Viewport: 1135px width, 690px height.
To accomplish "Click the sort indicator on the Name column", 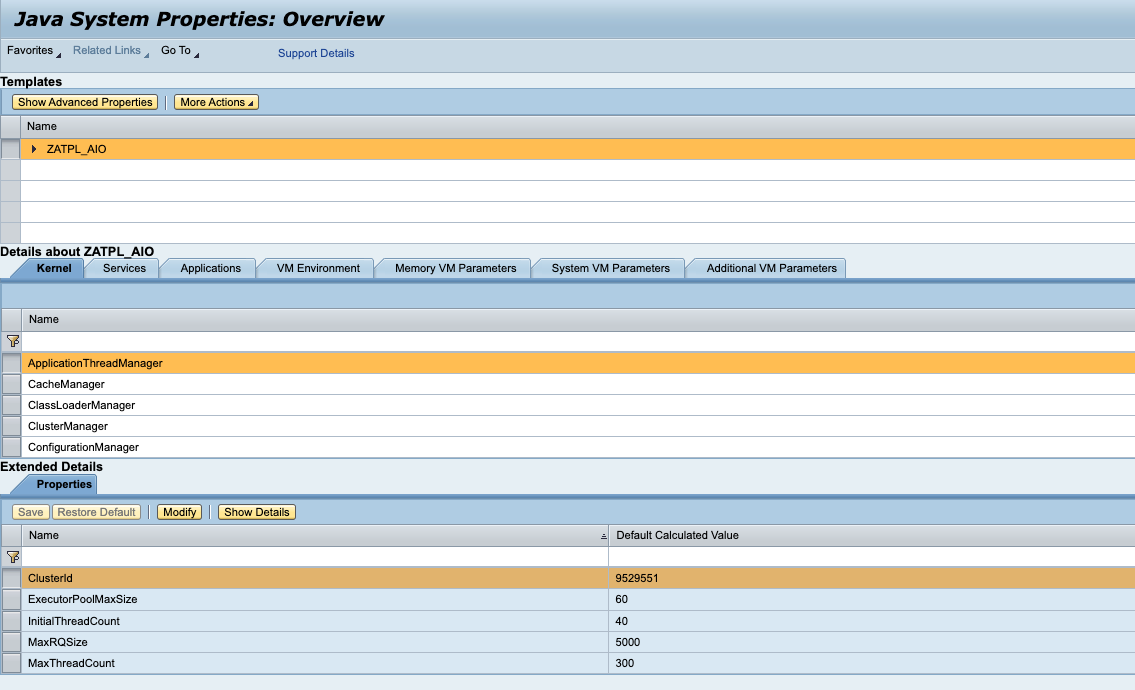I will [603, 535].
